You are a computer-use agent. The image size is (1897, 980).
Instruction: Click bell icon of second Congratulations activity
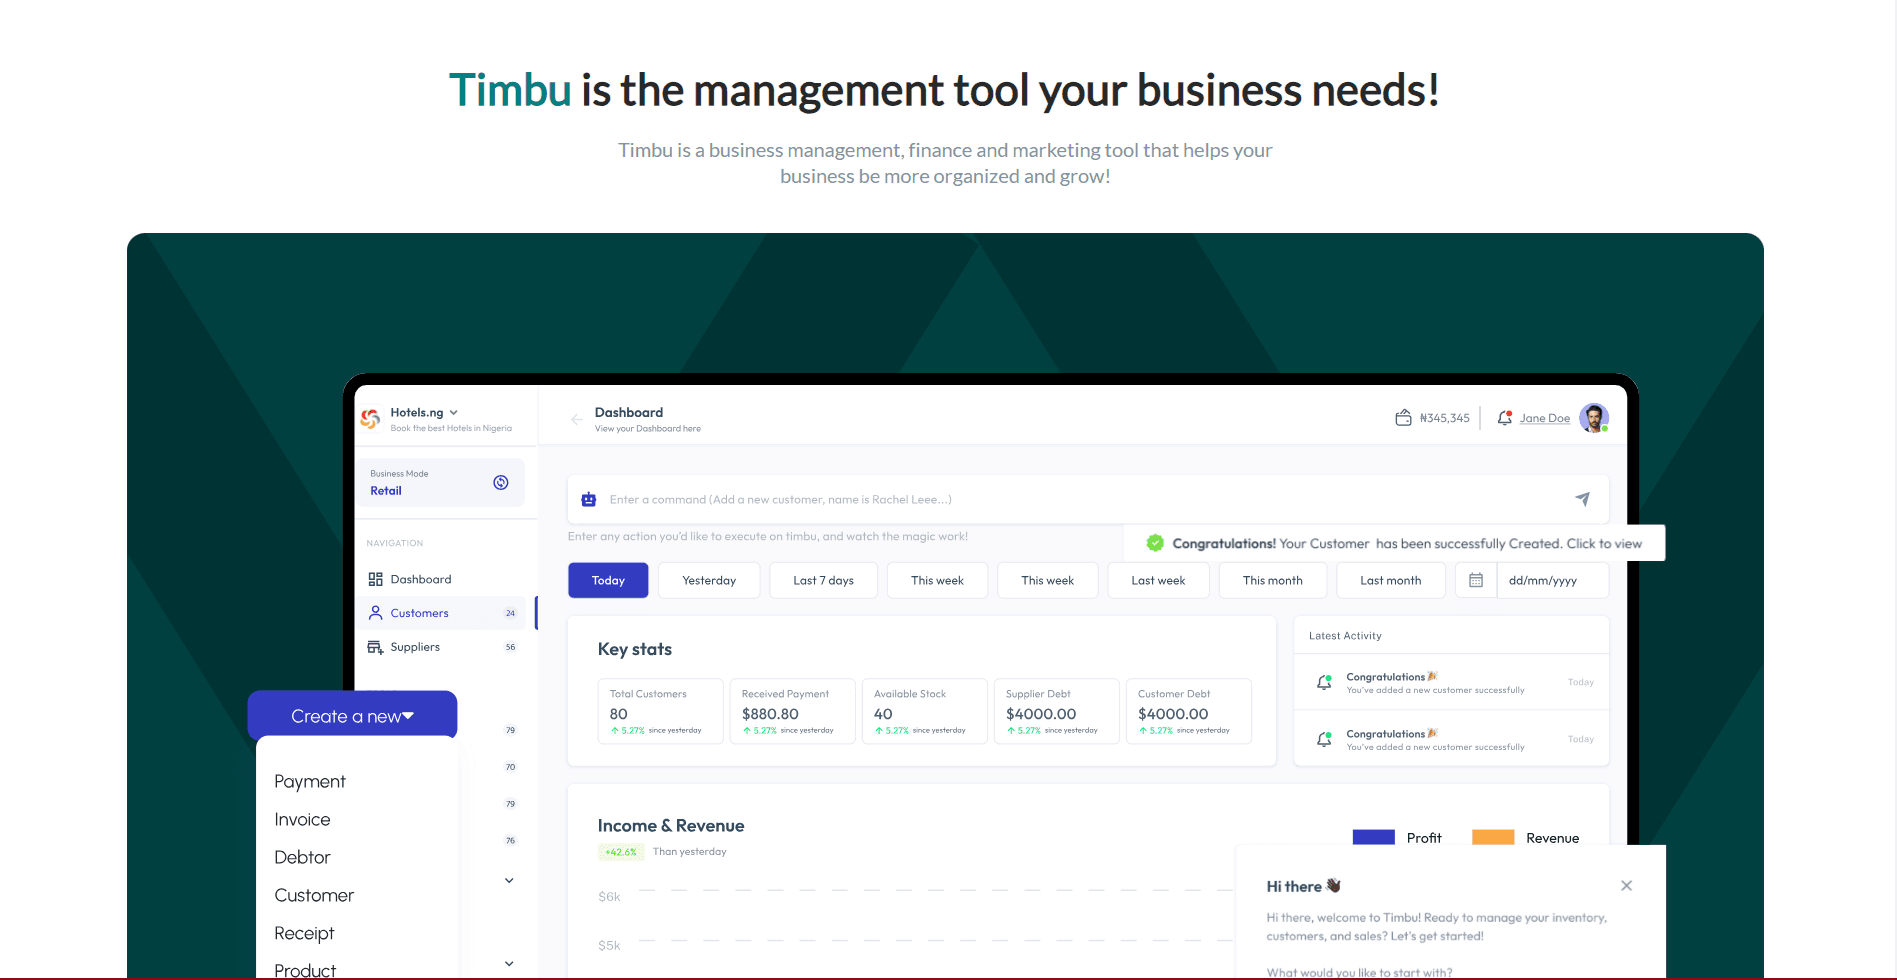tap(1324, 739)
